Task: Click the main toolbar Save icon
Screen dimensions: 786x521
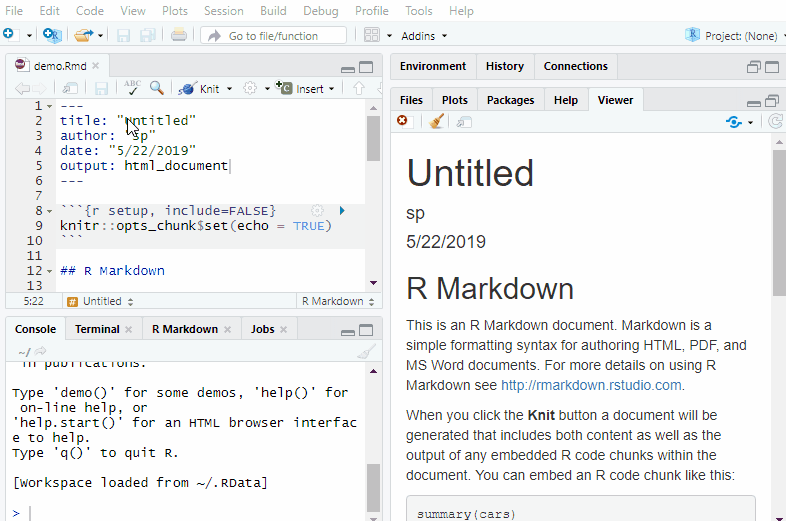Action: pos(123,35)
